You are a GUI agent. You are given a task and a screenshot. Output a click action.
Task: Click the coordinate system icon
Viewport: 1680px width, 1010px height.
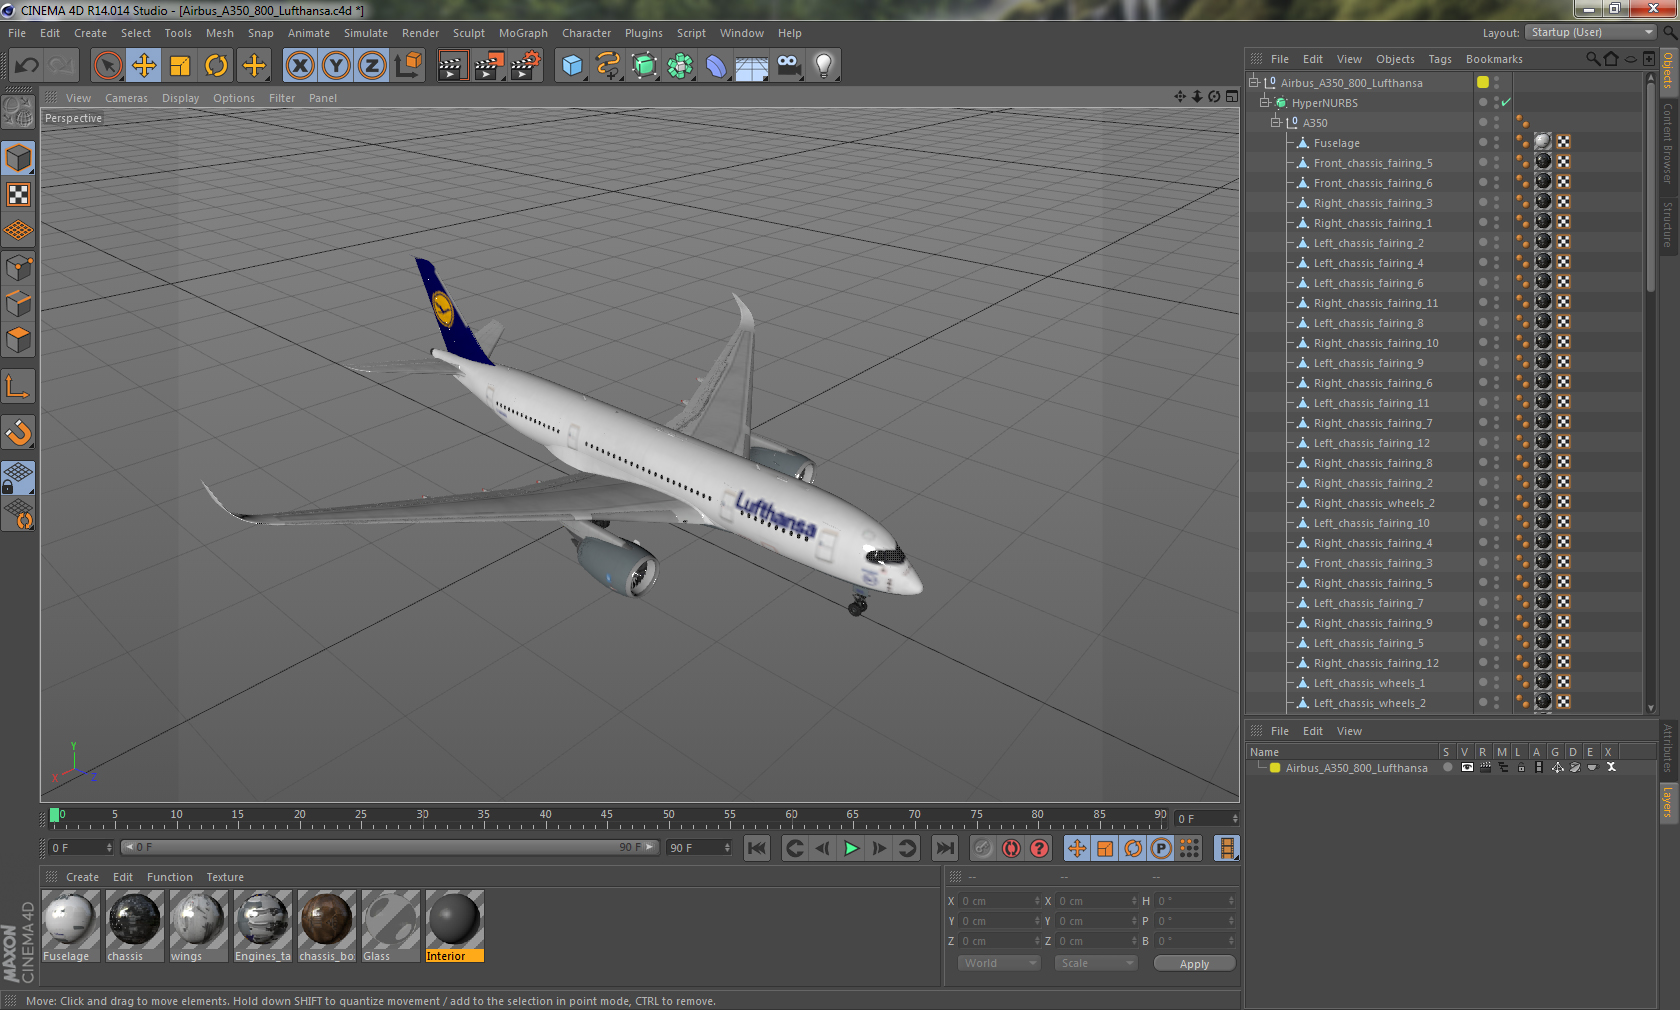coord(408,66)
